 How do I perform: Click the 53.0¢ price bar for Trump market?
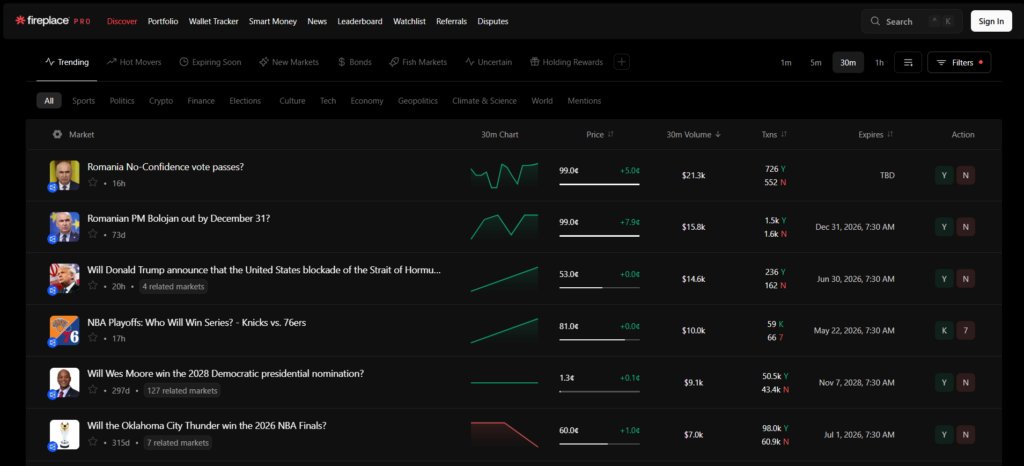[x=599, y=287]
